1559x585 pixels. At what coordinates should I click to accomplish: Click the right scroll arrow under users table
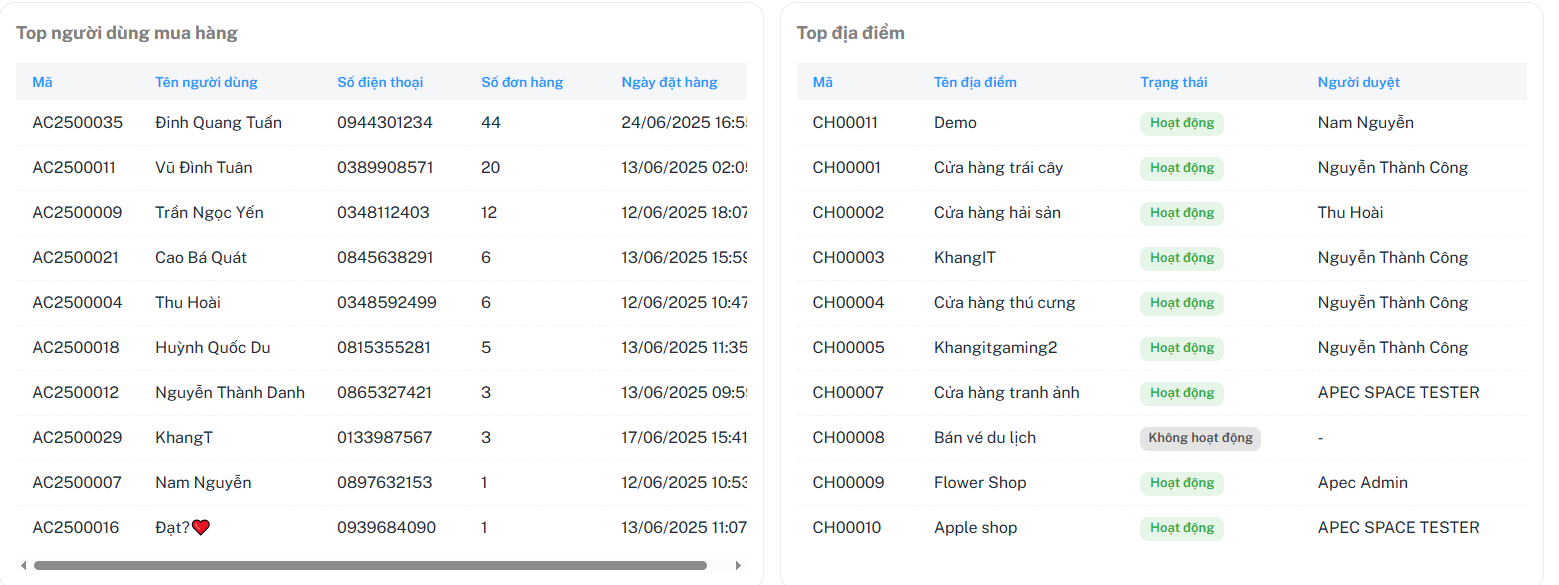[x=739, y=565]
